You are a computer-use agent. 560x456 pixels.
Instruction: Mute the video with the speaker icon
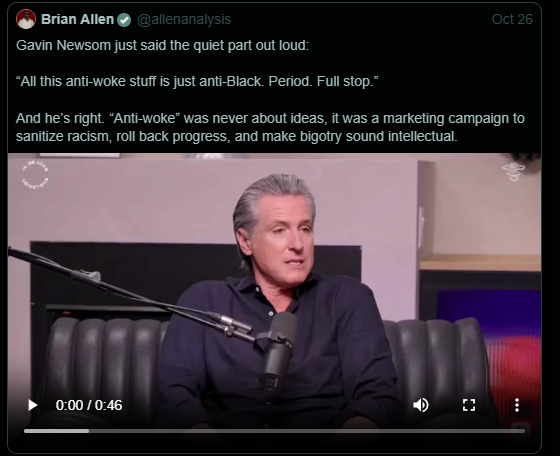pyautogui.click(x=421, y=405)
